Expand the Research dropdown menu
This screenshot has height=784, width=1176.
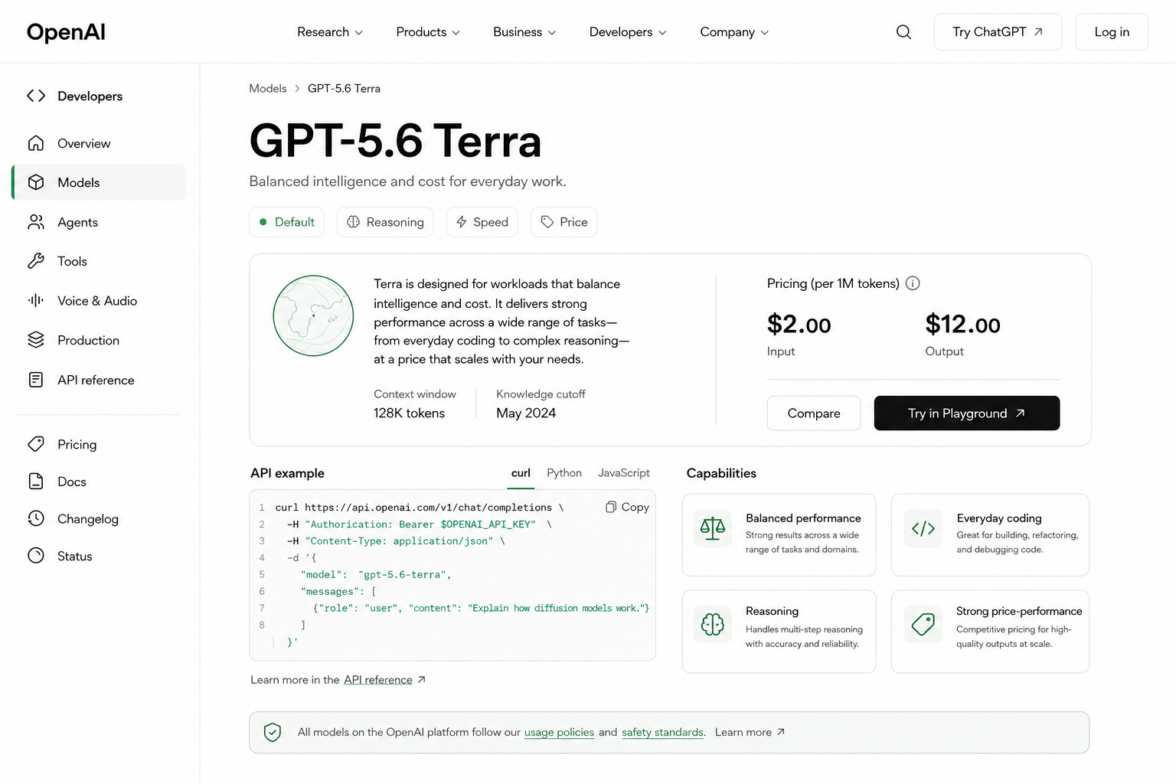(330, 32)
